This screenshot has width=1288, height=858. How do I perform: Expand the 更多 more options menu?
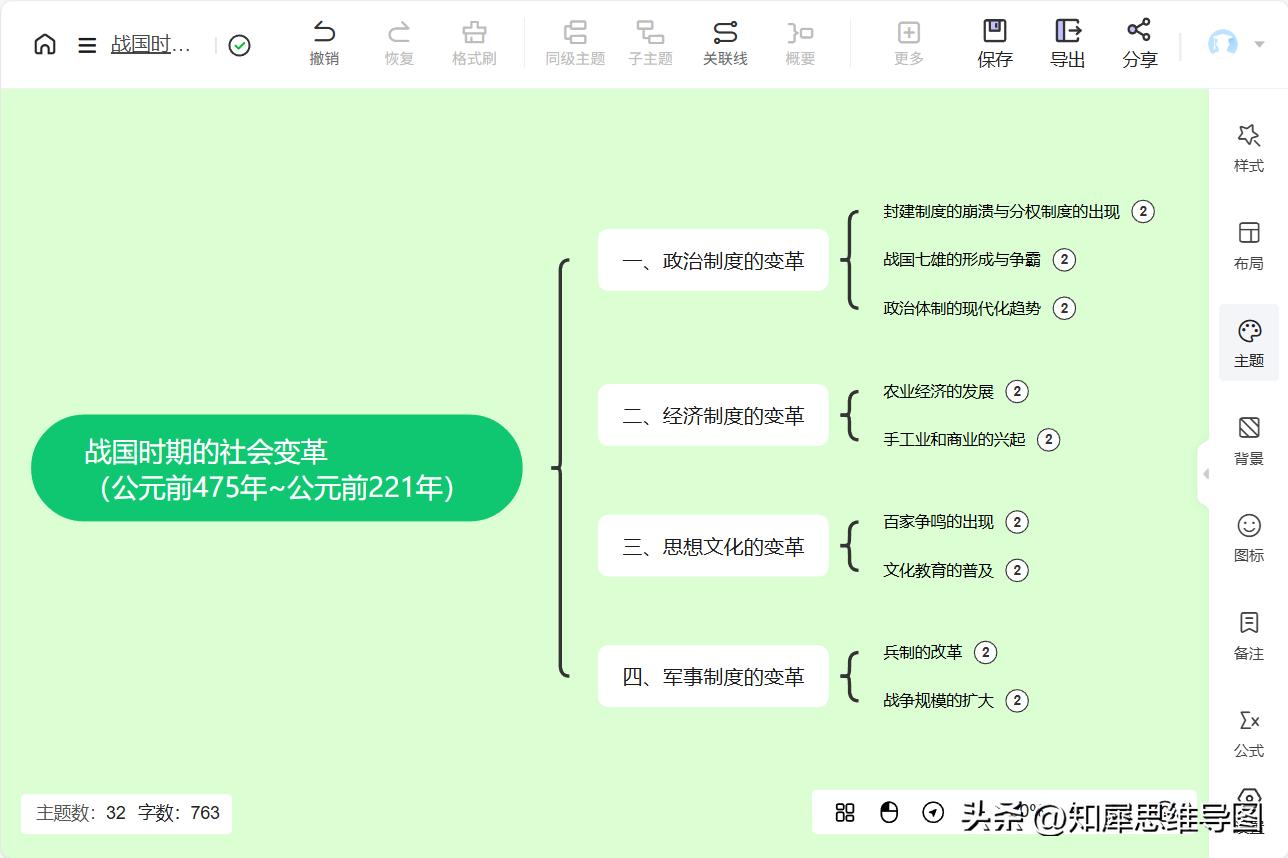click(x=908, y=44)
